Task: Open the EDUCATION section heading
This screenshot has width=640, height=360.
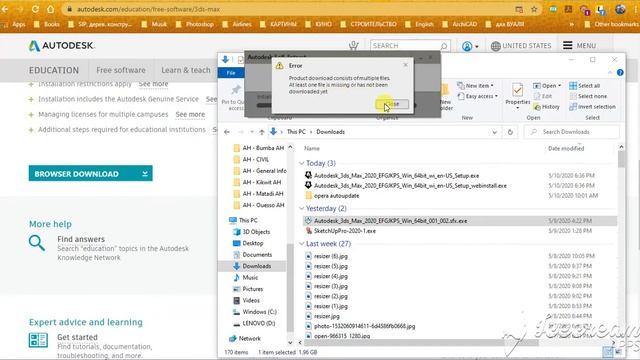Action: pyautogui.click(x=54, y=70)
